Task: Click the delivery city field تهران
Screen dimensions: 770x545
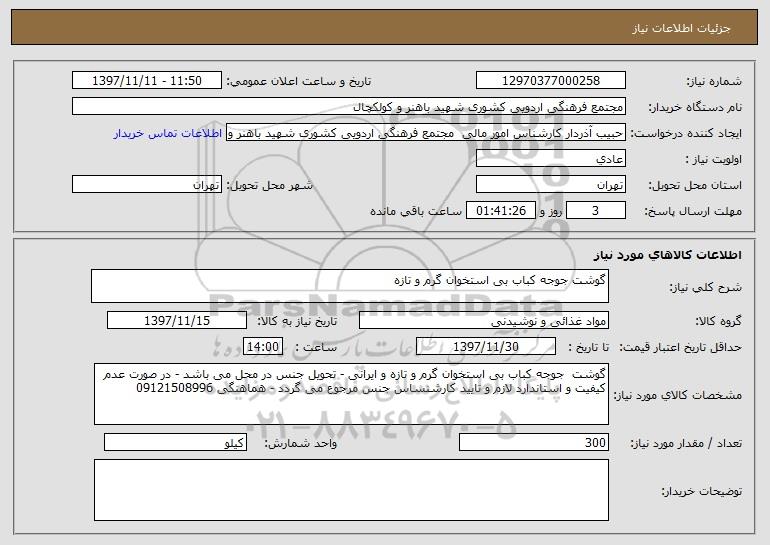Action: point(146,185)
